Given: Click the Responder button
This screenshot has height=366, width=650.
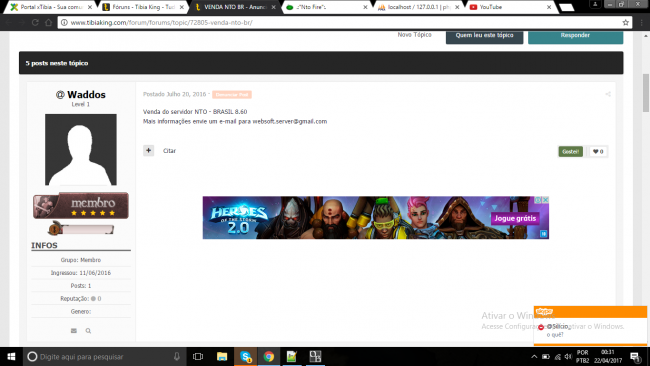Looking at the screenshot, I should [x=575, y=36].
